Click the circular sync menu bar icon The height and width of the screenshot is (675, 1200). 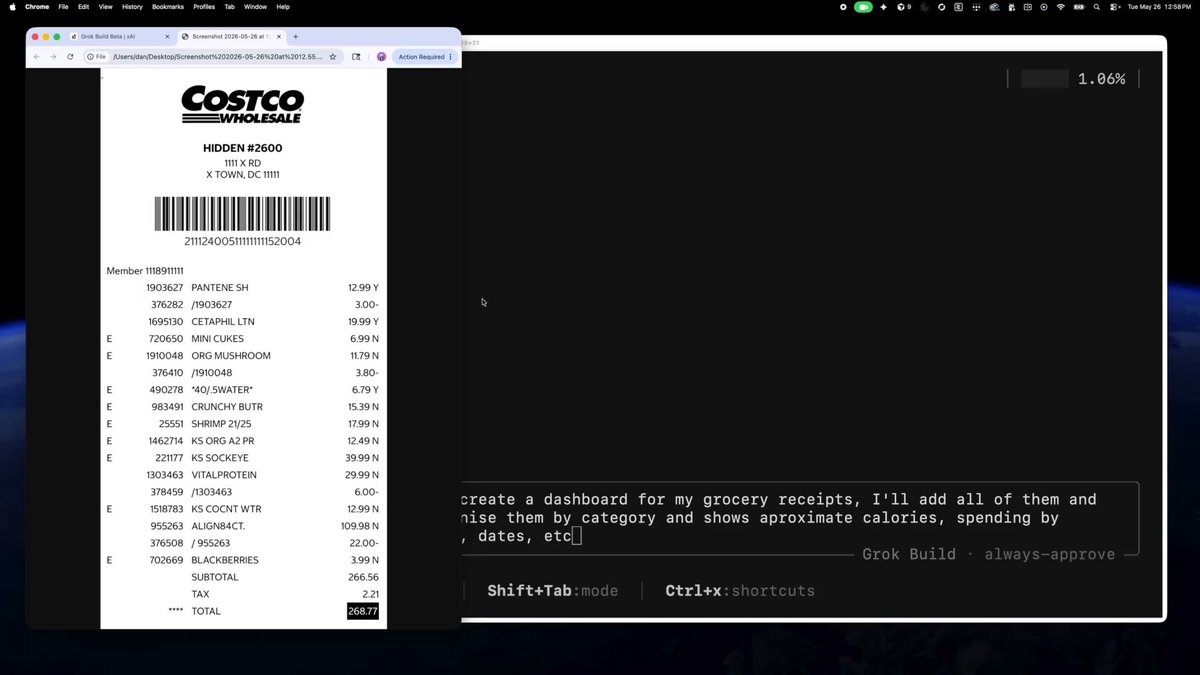(941, 6)
